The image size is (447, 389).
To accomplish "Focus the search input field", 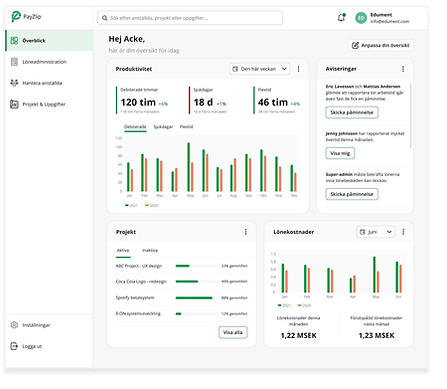I will click(190, 18).
